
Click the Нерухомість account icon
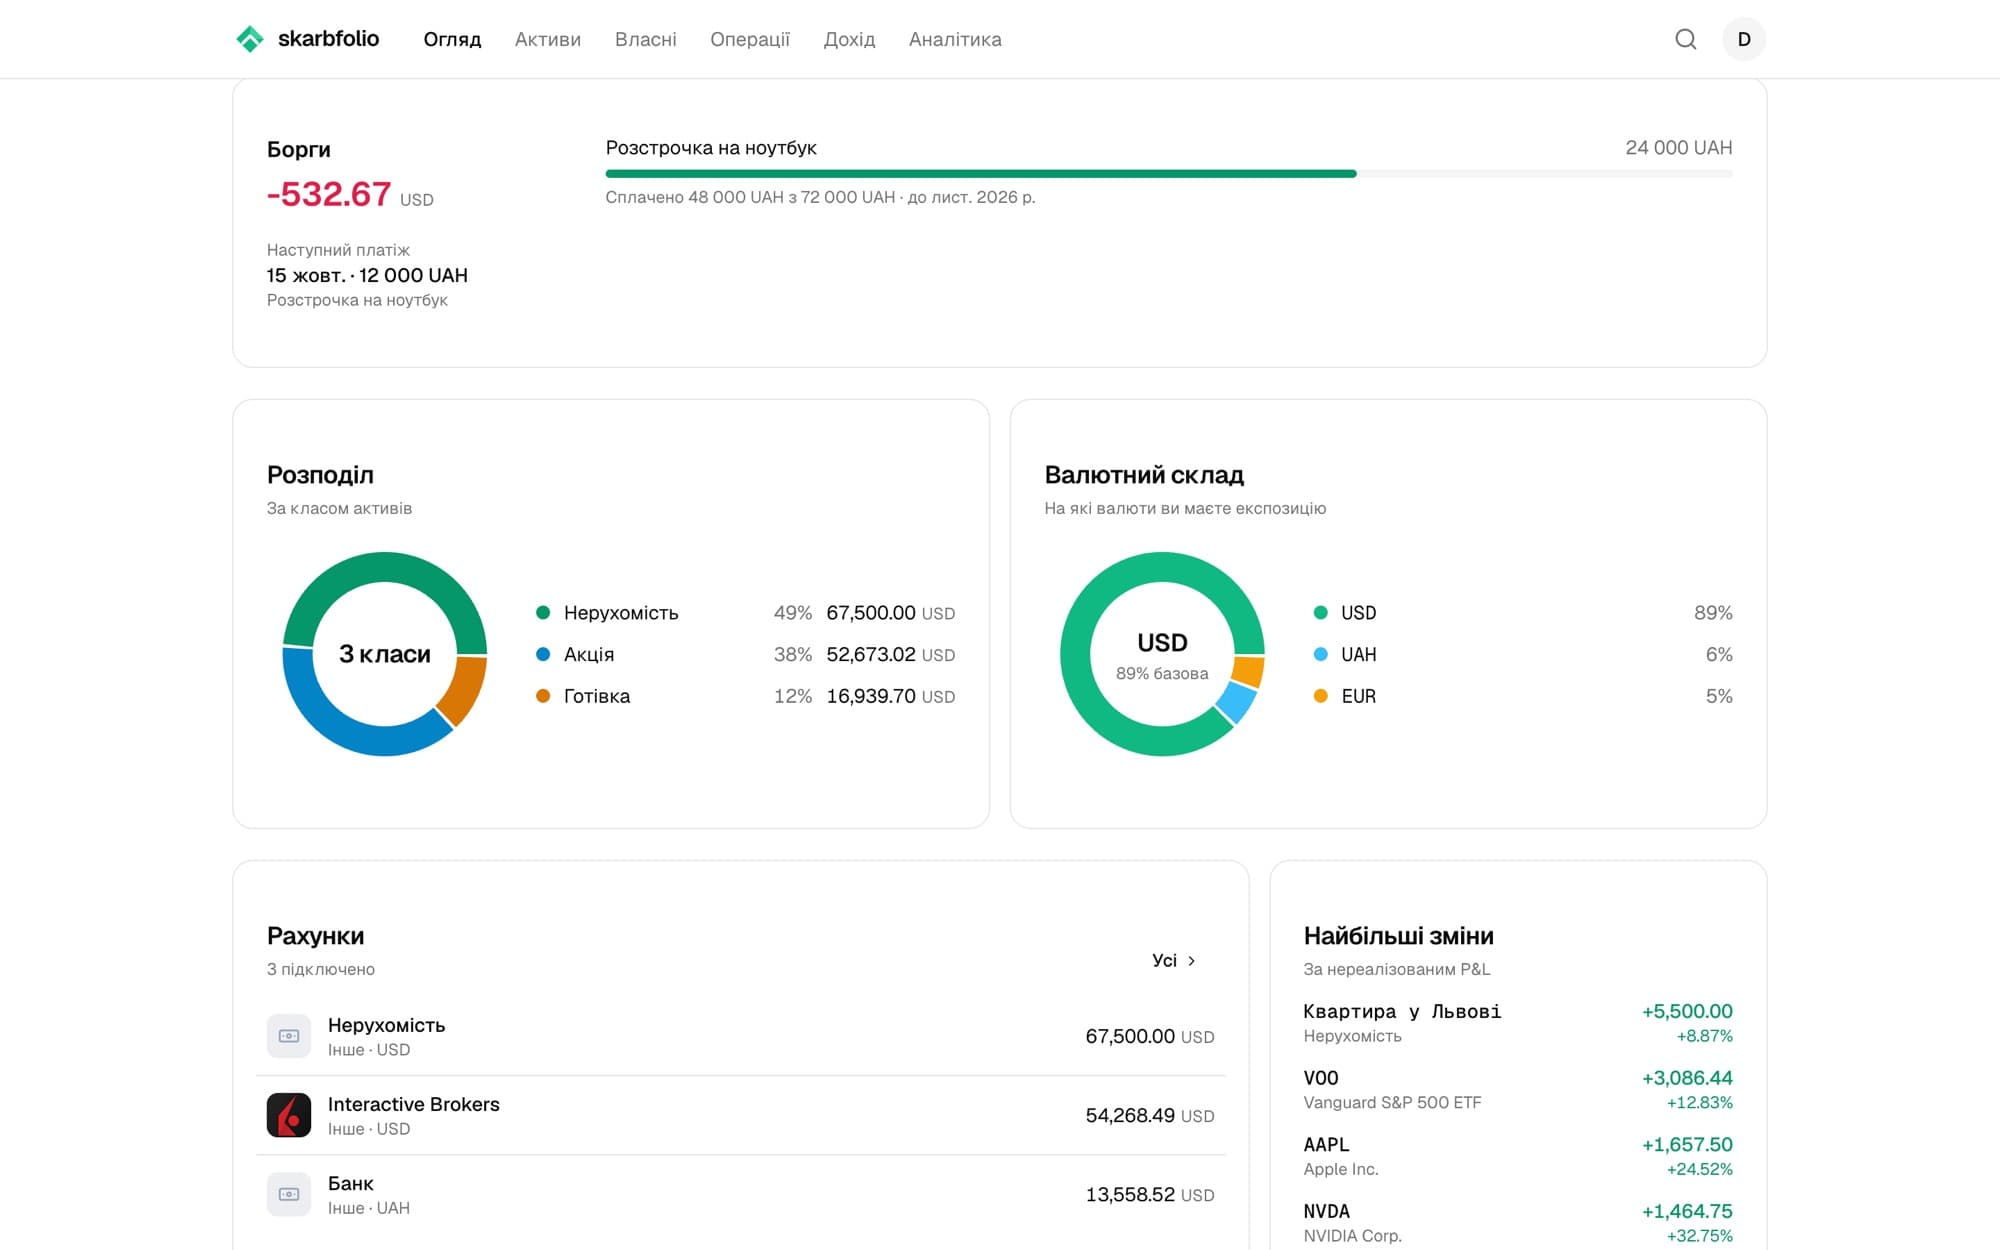tap(289, 1036)
